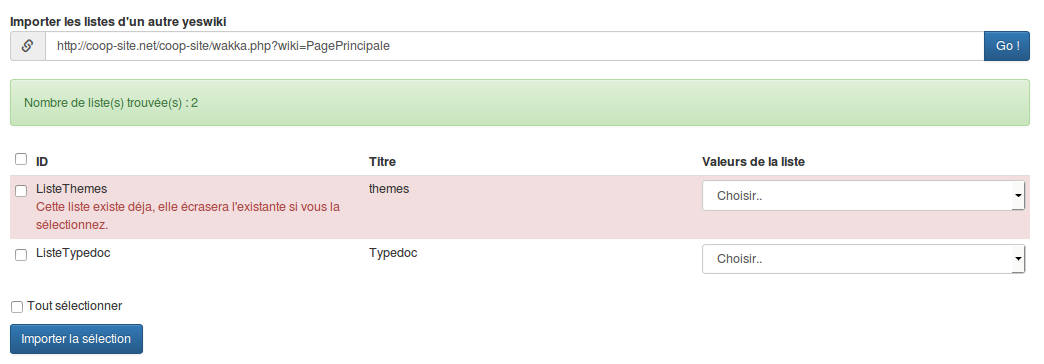Click the Go ! button

1007,46
